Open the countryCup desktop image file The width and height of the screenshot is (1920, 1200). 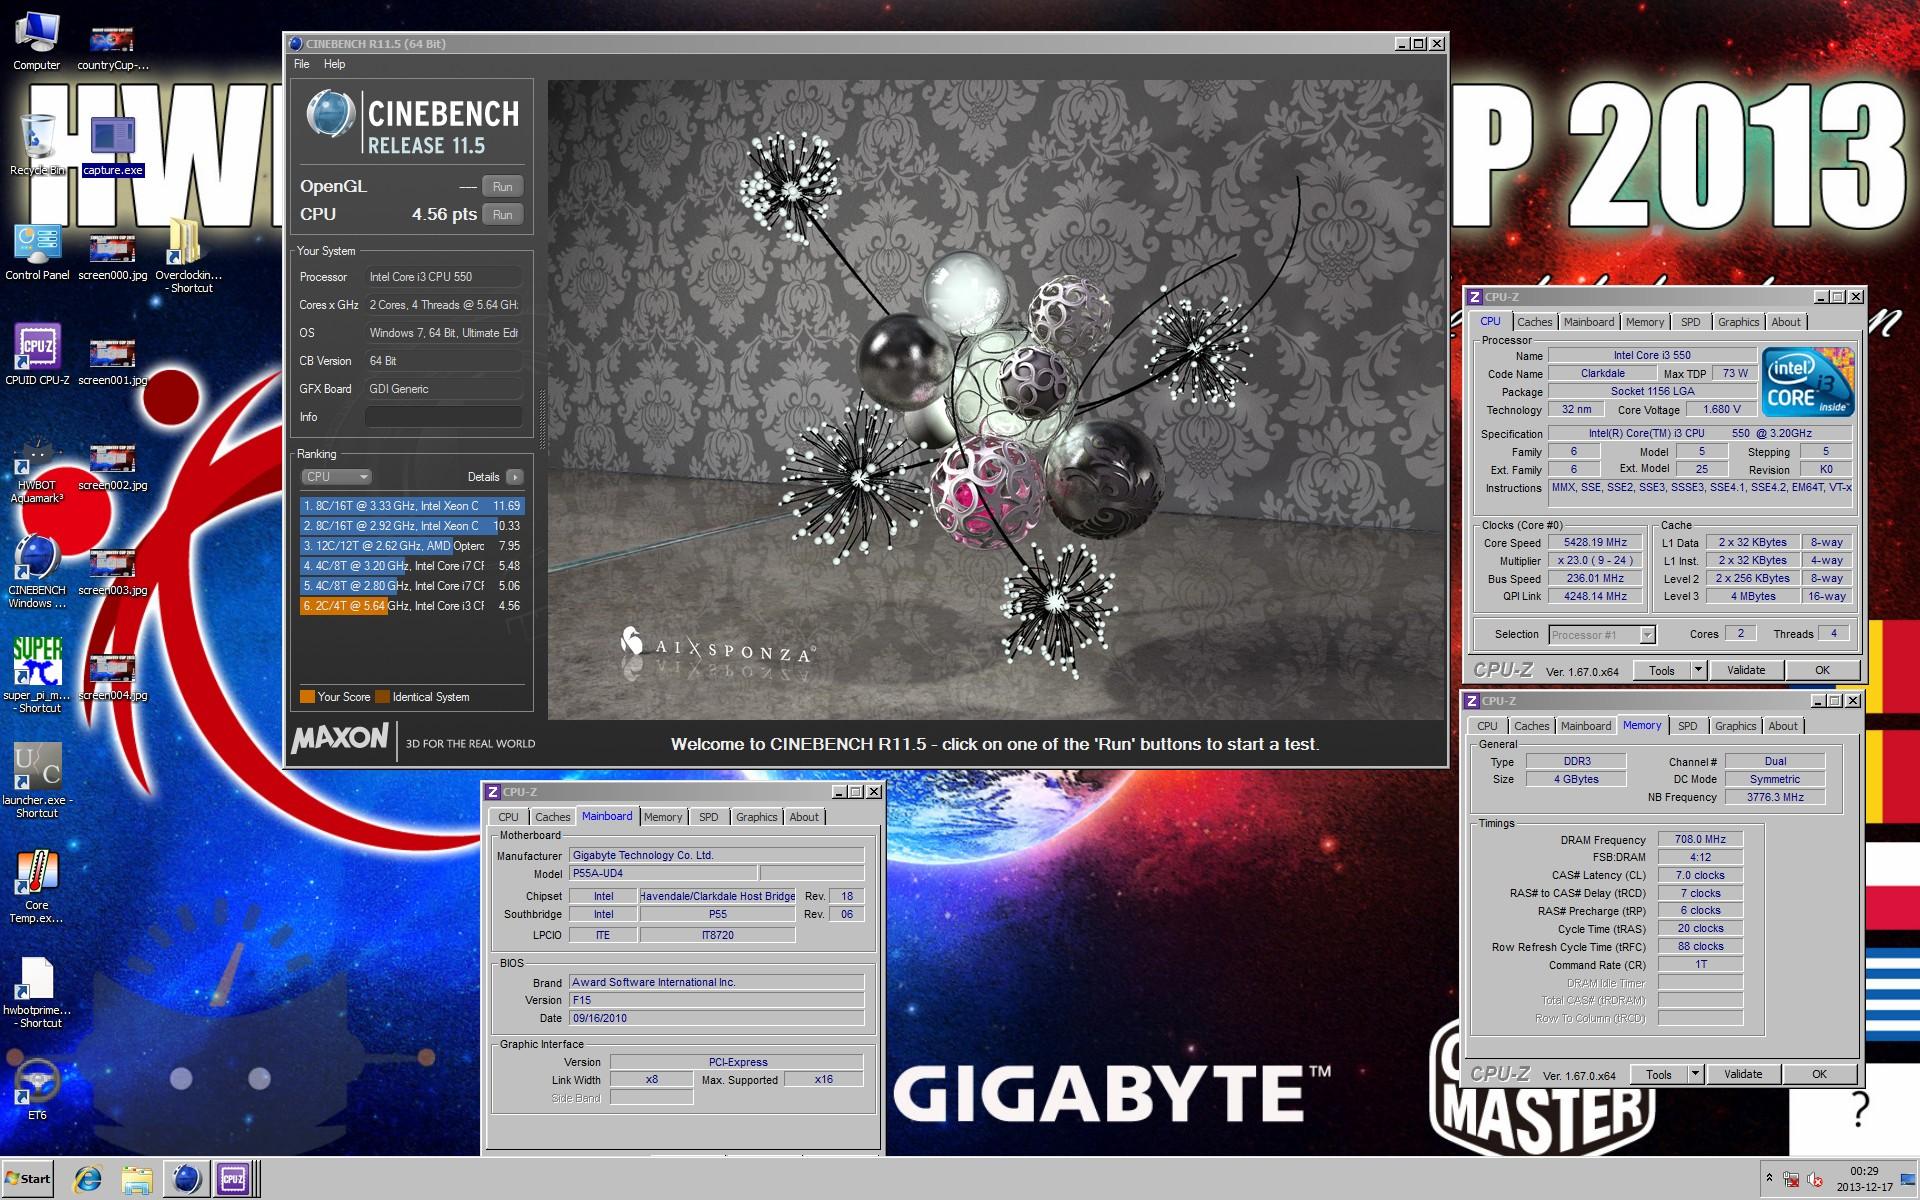point(112,45)
